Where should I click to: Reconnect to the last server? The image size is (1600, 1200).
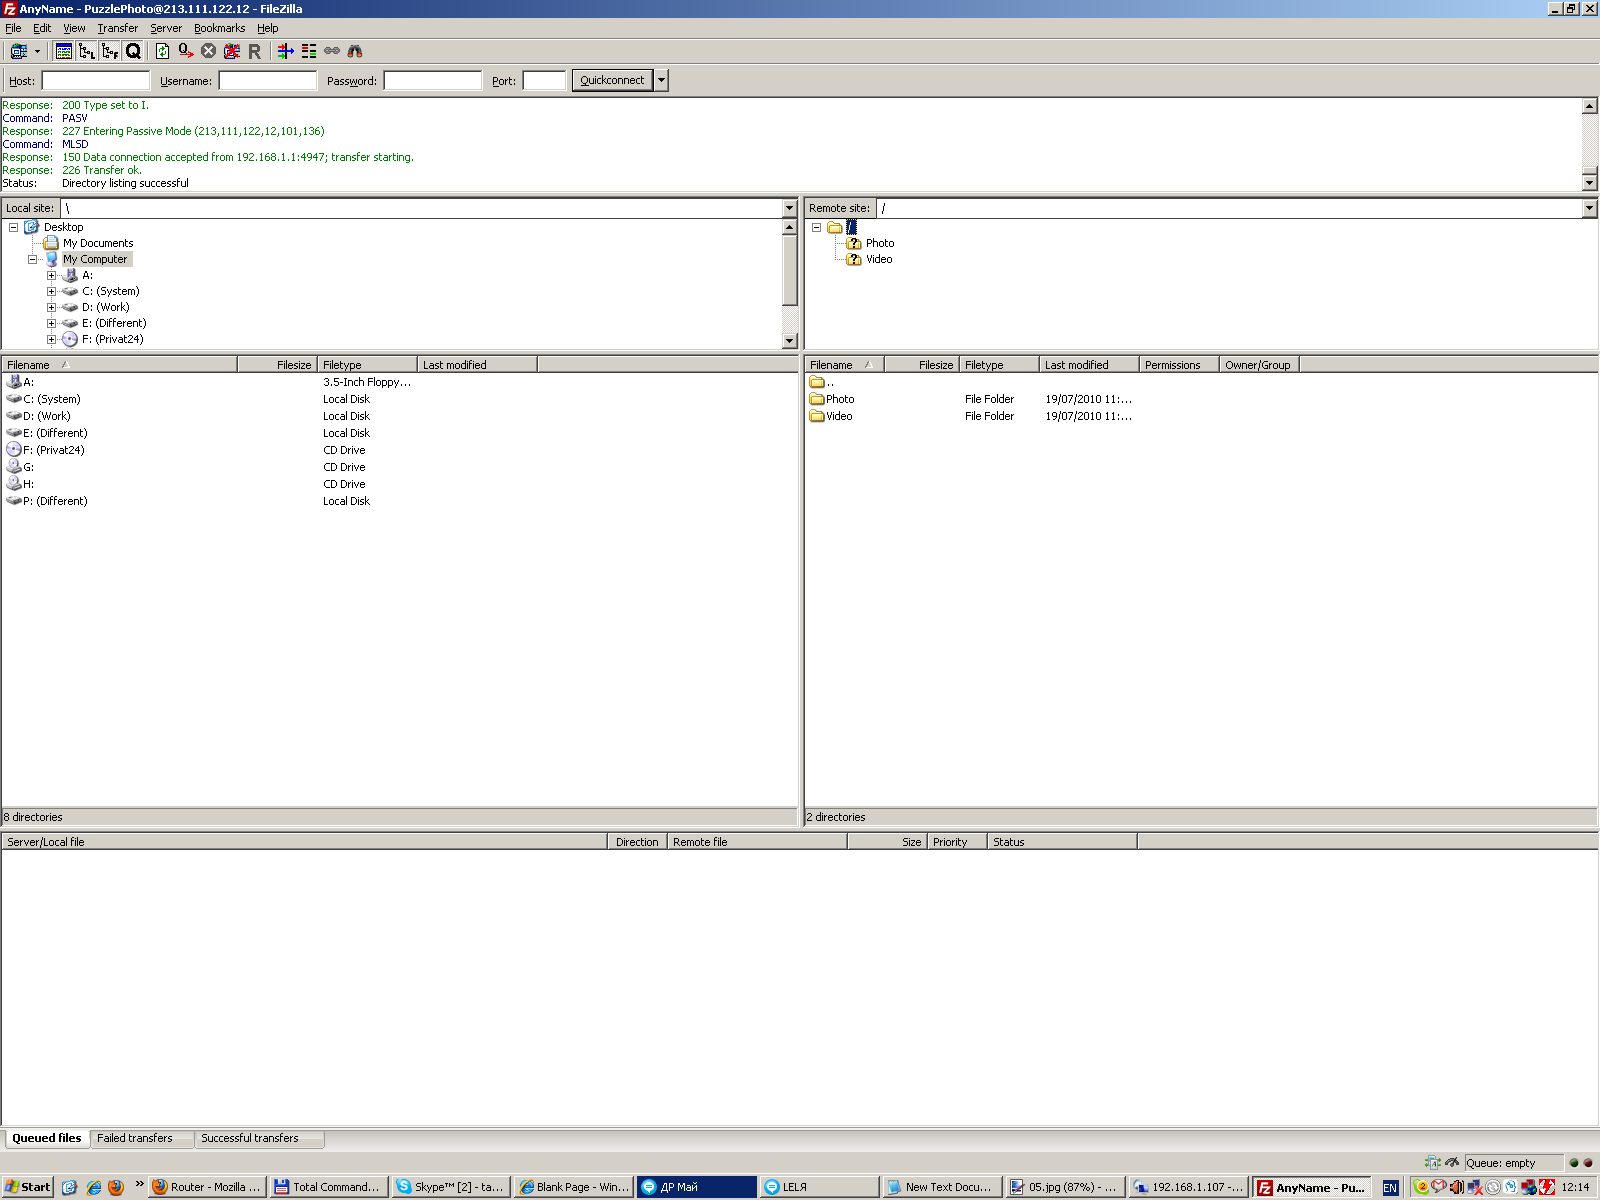coord(254,51)
